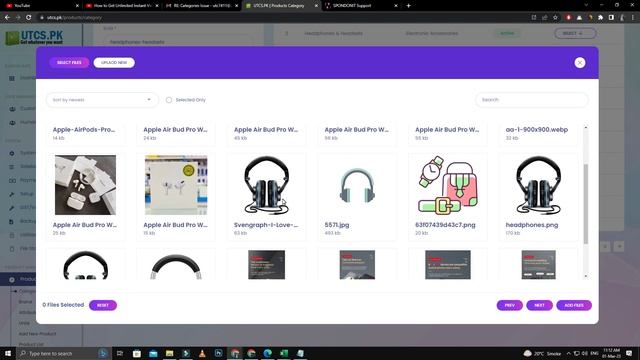Select the AirPods unboxing photo, 25 kb
640x360 pixels.
[x=85, y=185]
